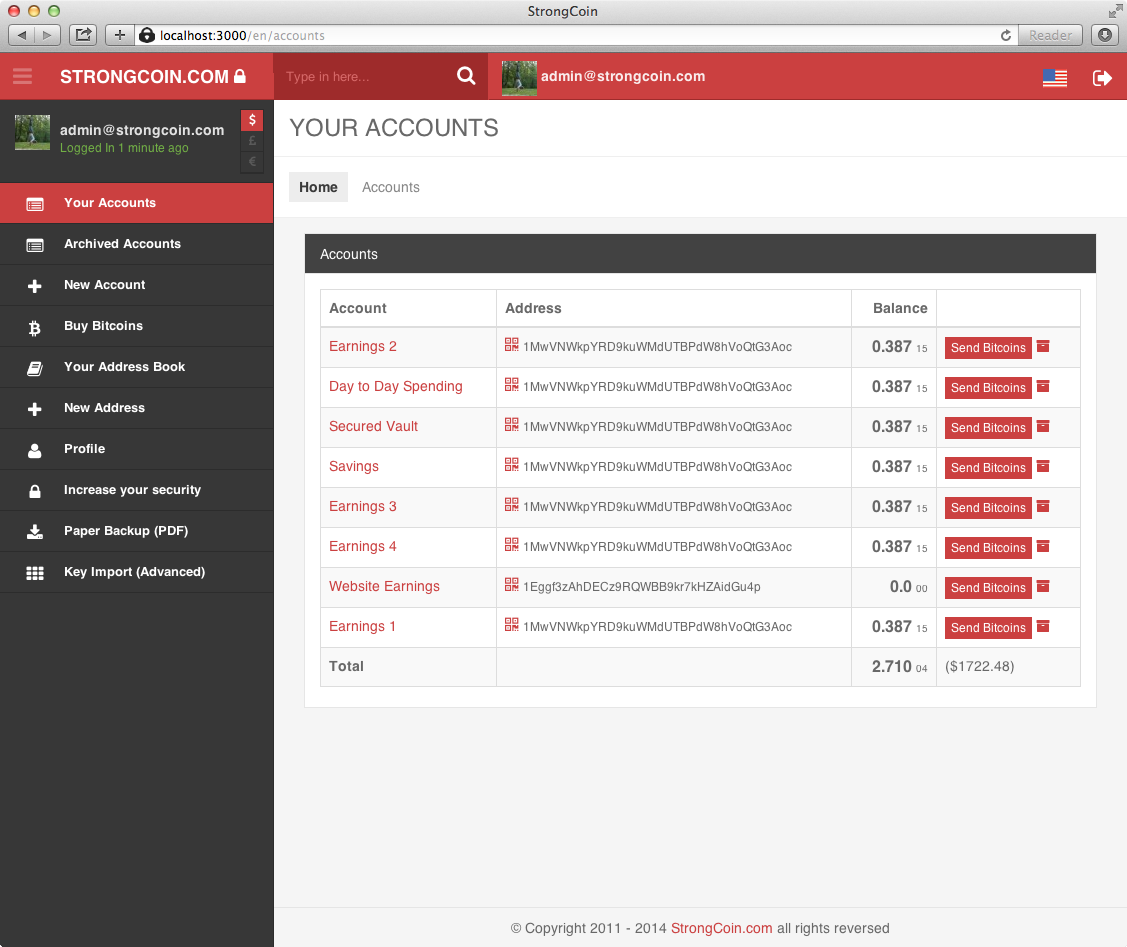Show QR code for Day to Day Spending
Screen dimensions: 1127x947
pos(511,385)
